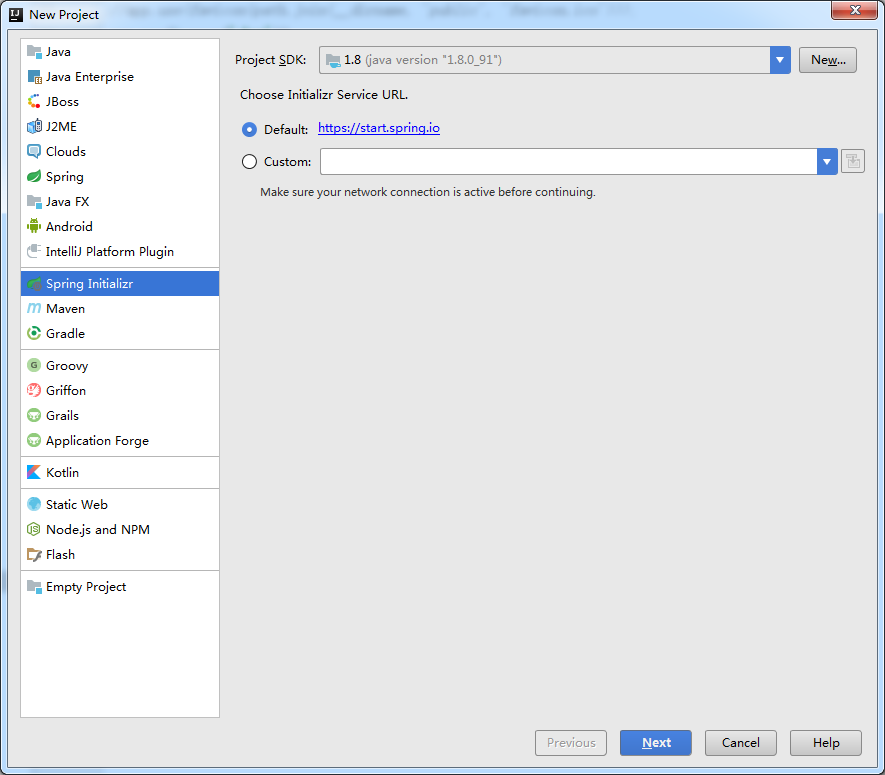The width and height of the screenshot is (885, 775).
Task: Click the Help button
Action: point(826,742)
